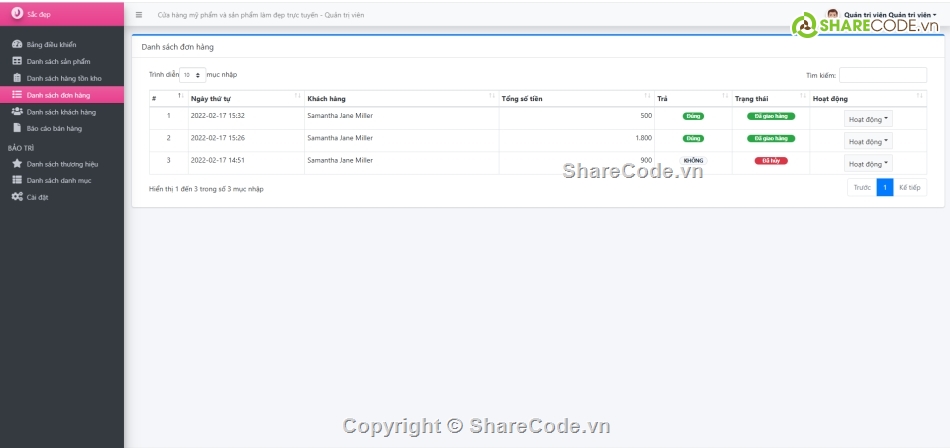This screenshot has width=950, height=448.
Task: Open Danh sách danh mục in the sidebar
Action: click(x=59, y=180)
